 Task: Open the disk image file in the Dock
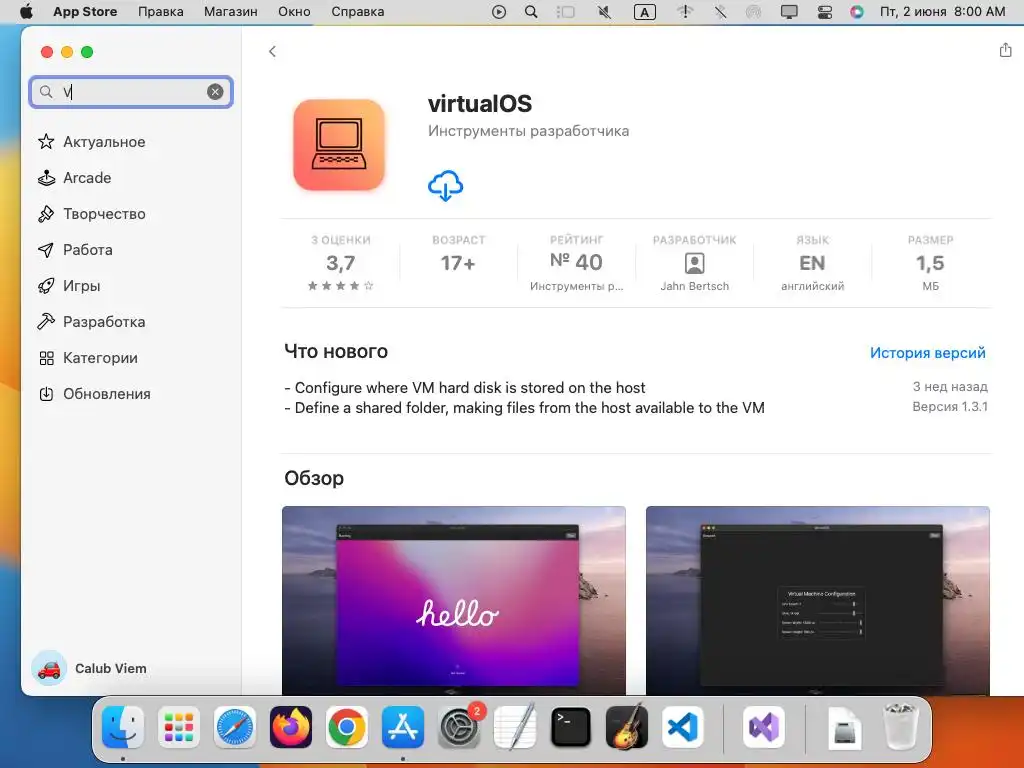(845, 728)
